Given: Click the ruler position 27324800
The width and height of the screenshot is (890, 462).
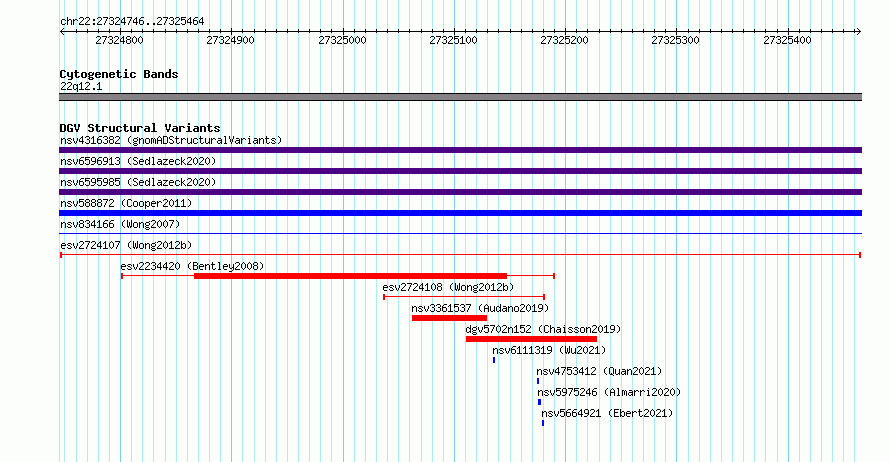Looking at the screenshot, I should click(119, 40).
